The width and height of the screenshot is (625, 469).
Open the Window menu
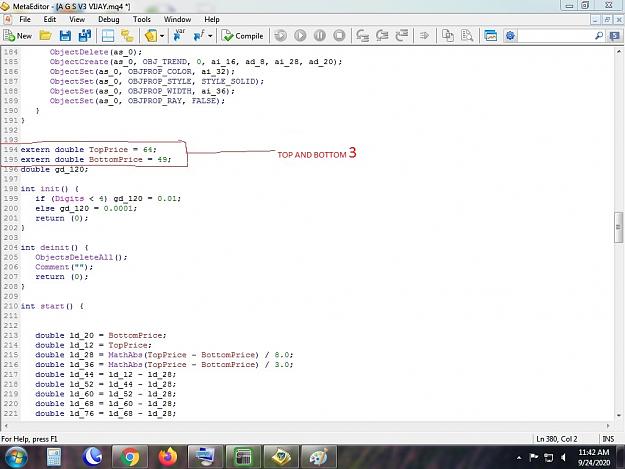[177, 19]
